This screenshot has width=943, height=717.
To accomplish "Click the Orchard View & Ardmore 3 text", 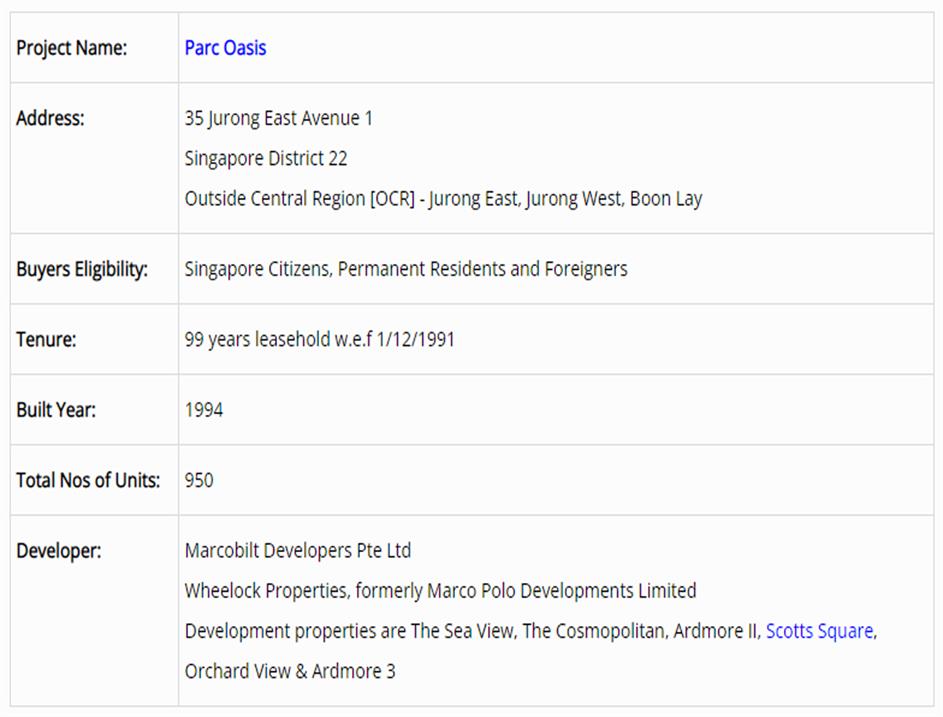I will coord(290,671).
